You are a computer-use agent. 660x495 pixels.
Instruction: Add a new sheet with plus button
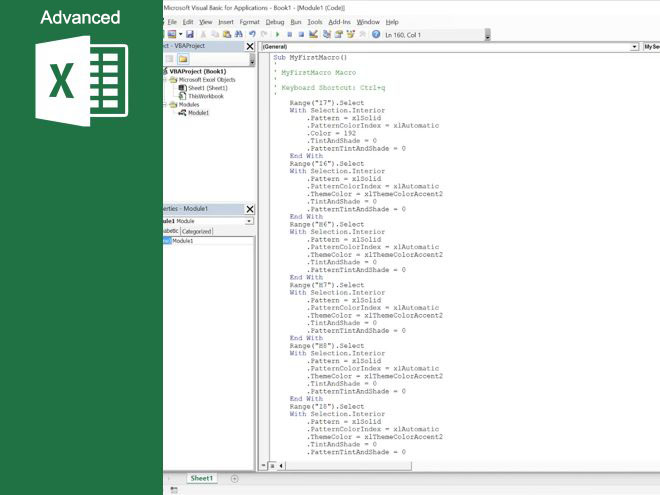tap(235, 478)
